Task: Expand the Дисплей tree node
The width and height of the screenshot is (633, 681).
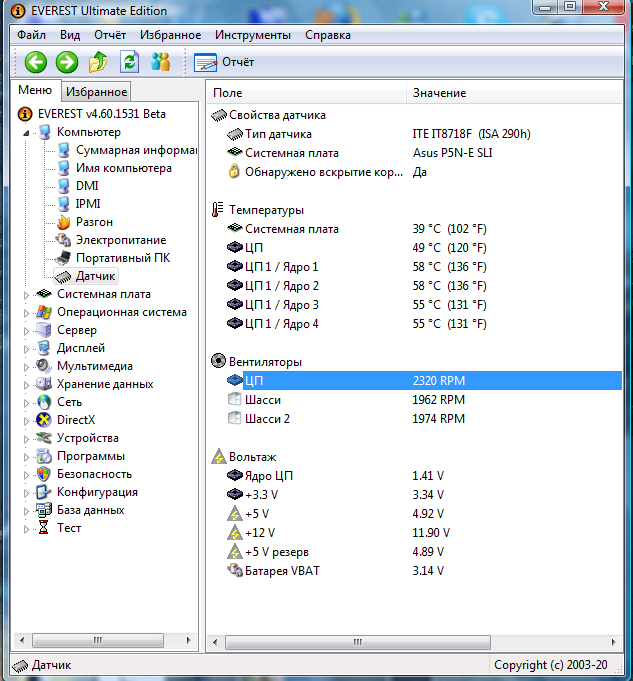Action: 27,349
